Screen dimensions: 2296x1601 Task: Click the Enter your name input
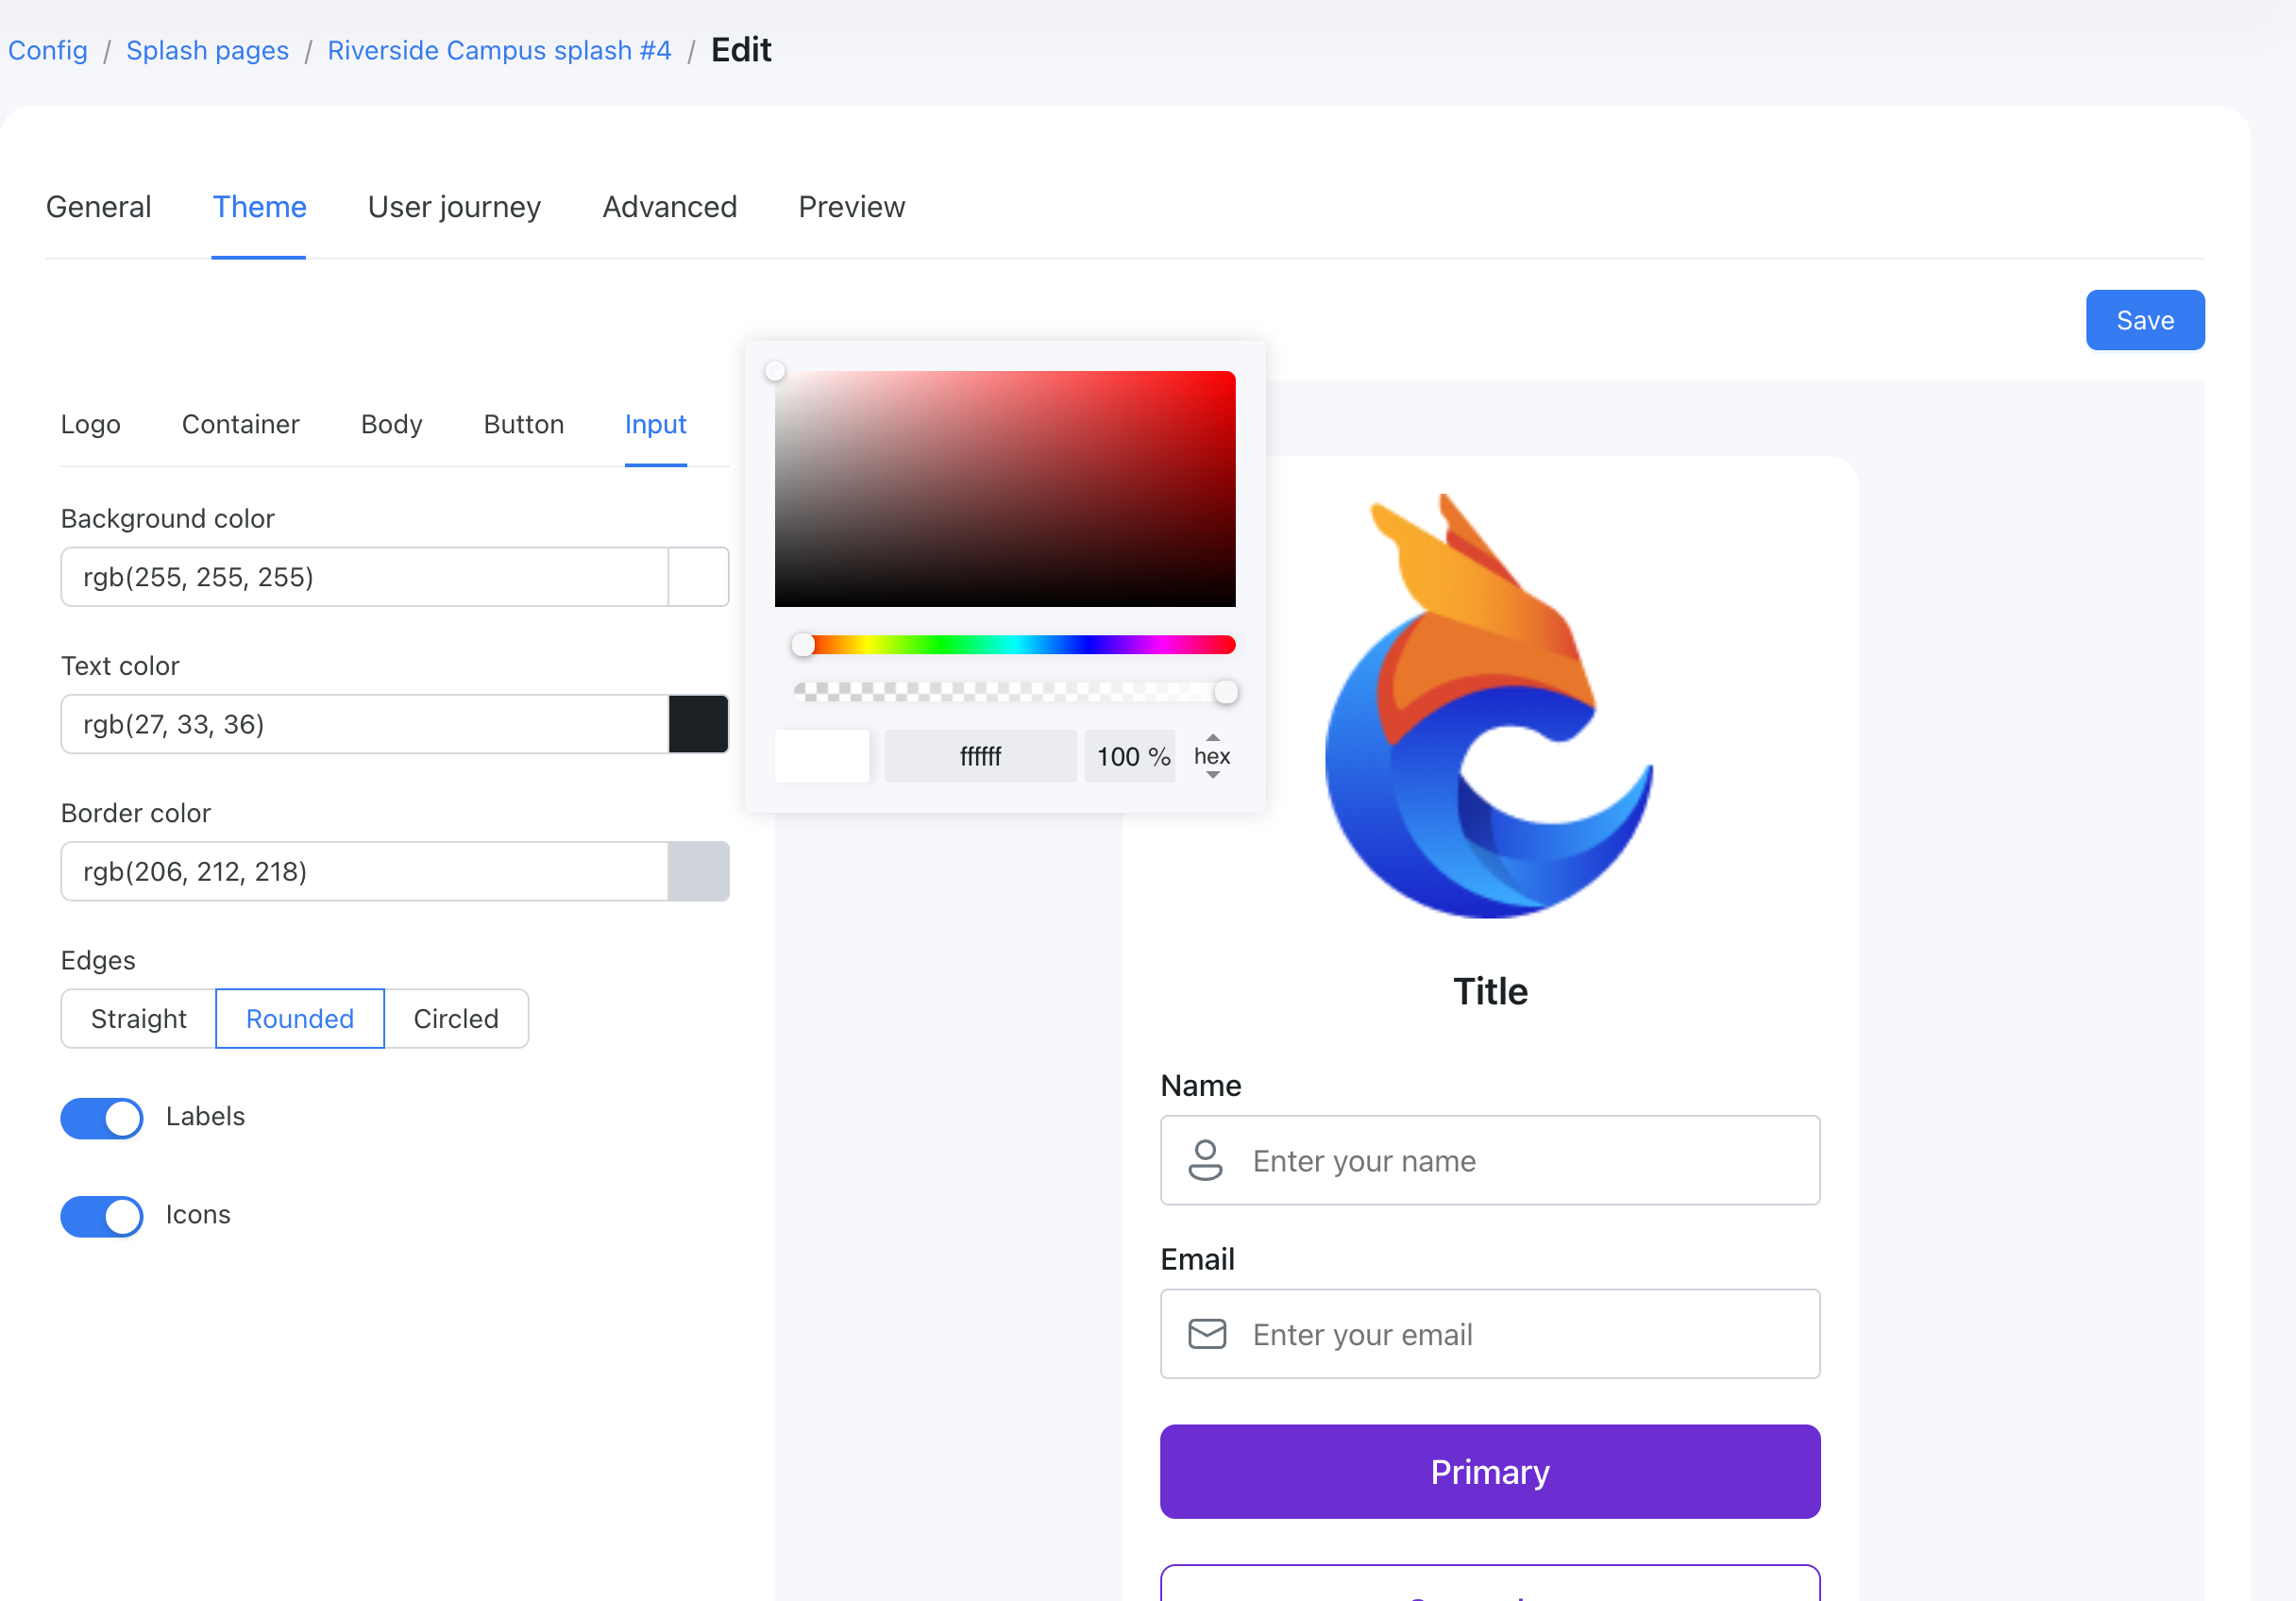tap(1490, 1160)
